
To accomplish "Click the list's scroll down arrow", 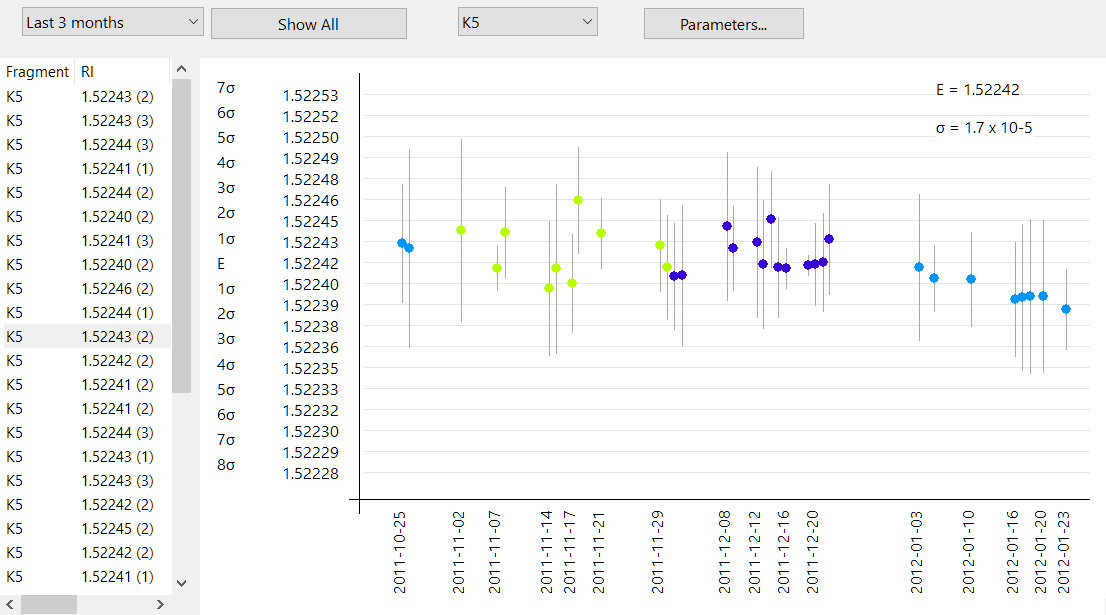I will [x=181, y=582].
